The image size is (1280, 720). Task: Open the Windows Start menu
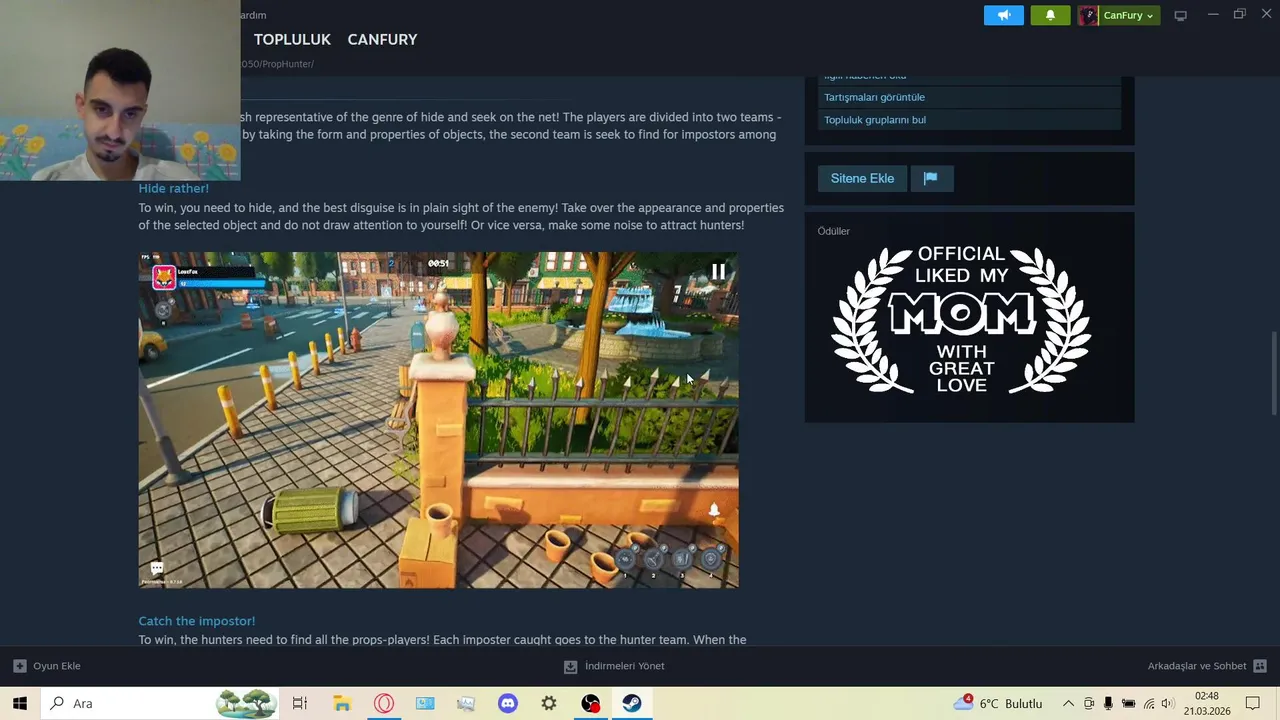(20, 703)
